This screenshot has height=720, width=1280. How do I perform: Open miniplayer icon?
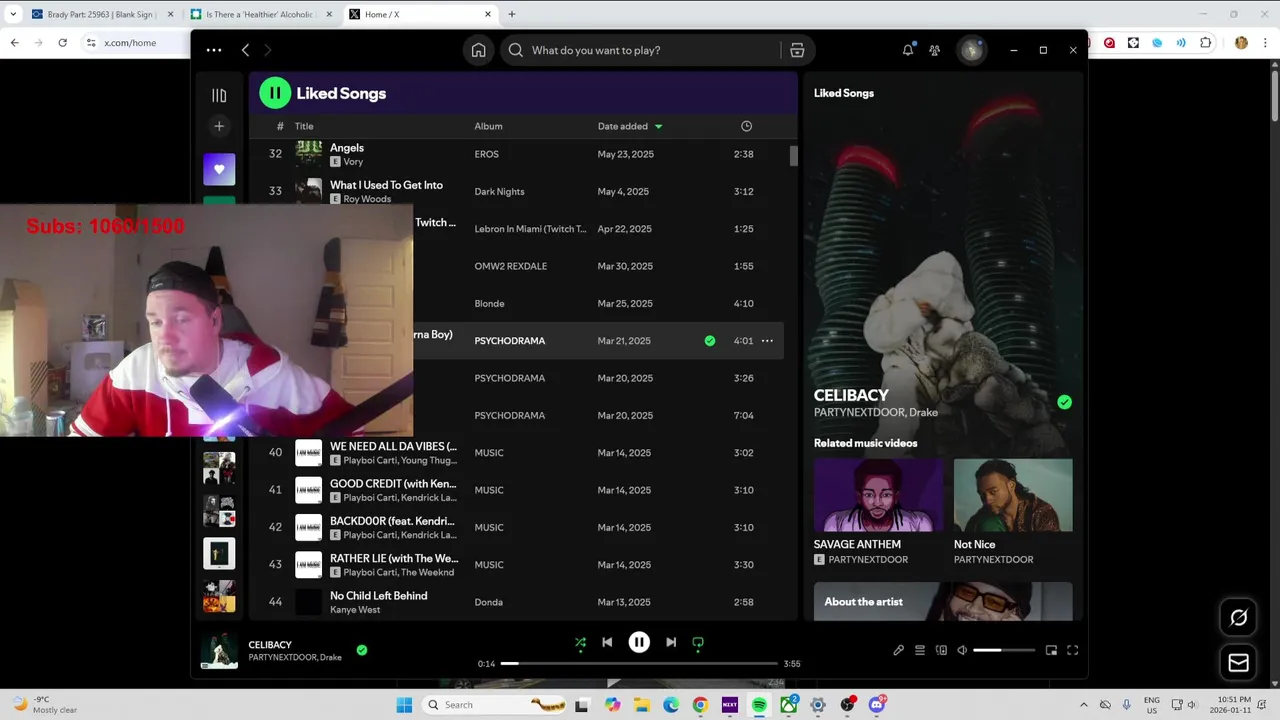pos(1051,650)
